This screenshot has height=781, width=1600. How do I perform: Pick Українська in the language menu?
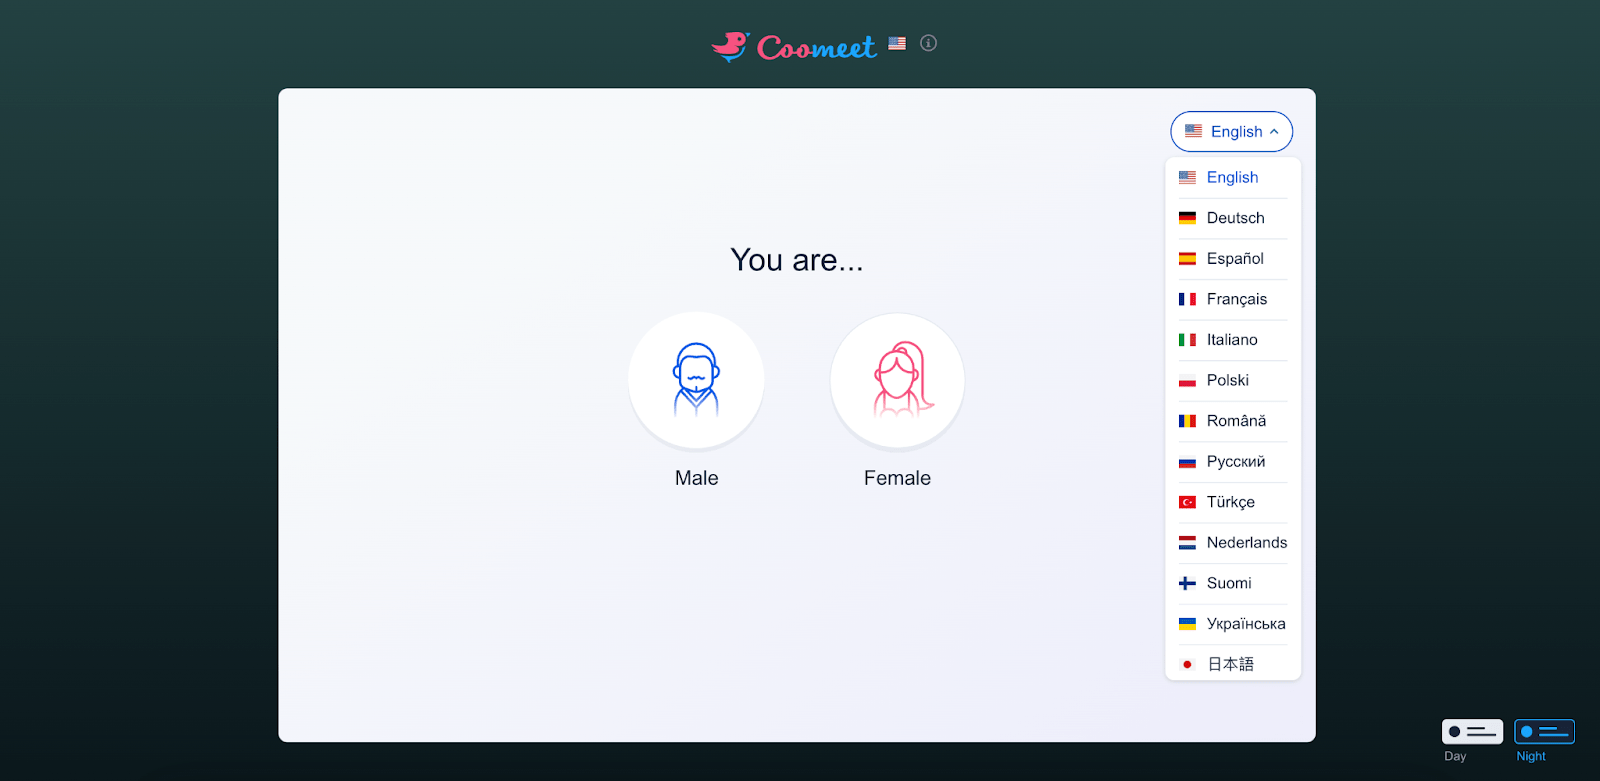1245,624
